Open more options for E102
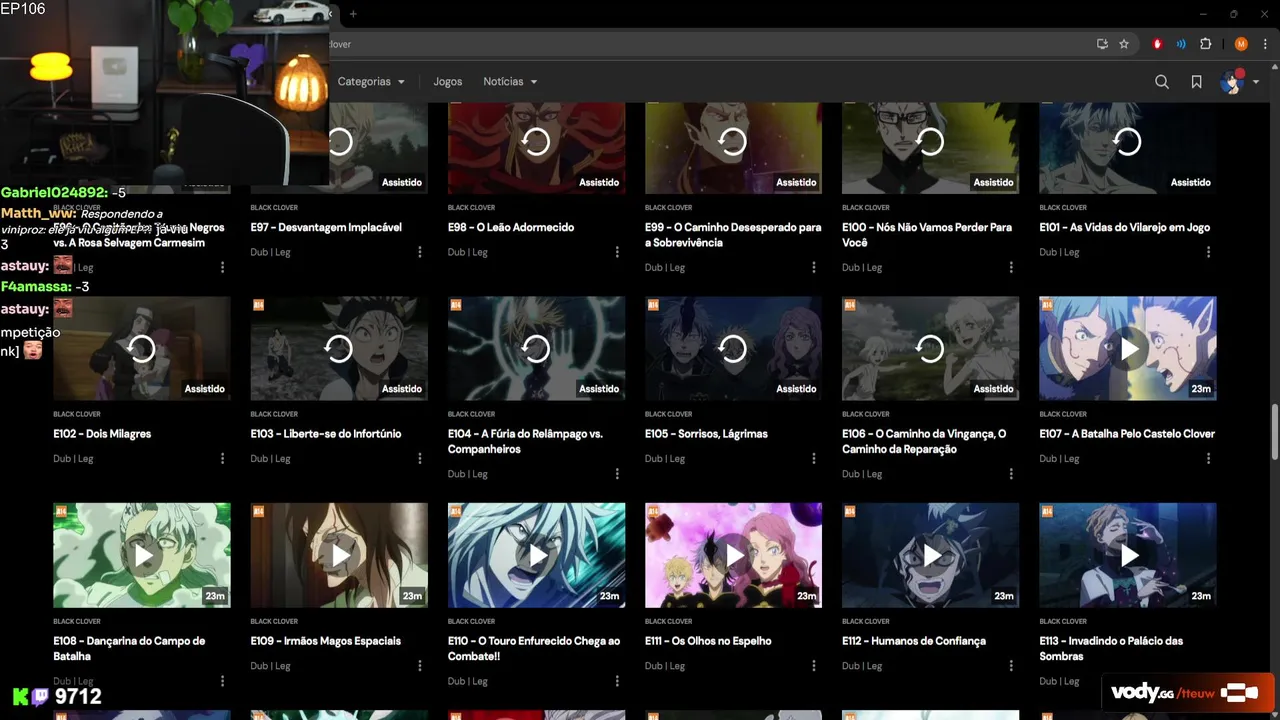 point(223,458)
